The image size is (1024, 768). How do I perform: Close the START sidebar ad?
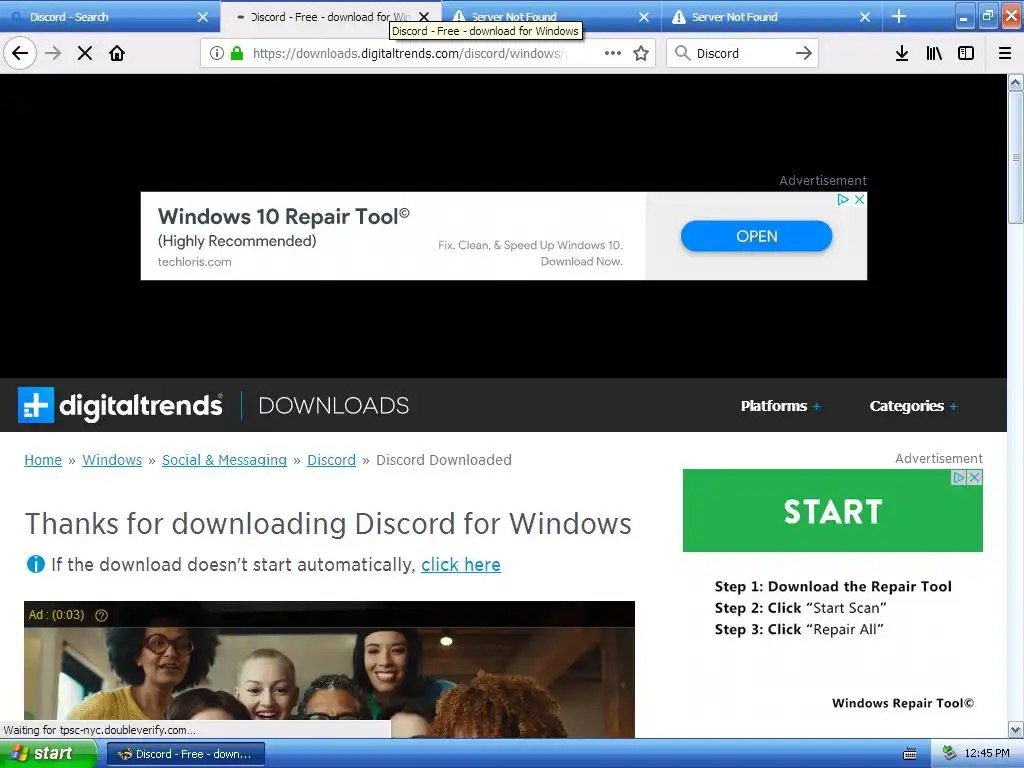coord(974,477)
